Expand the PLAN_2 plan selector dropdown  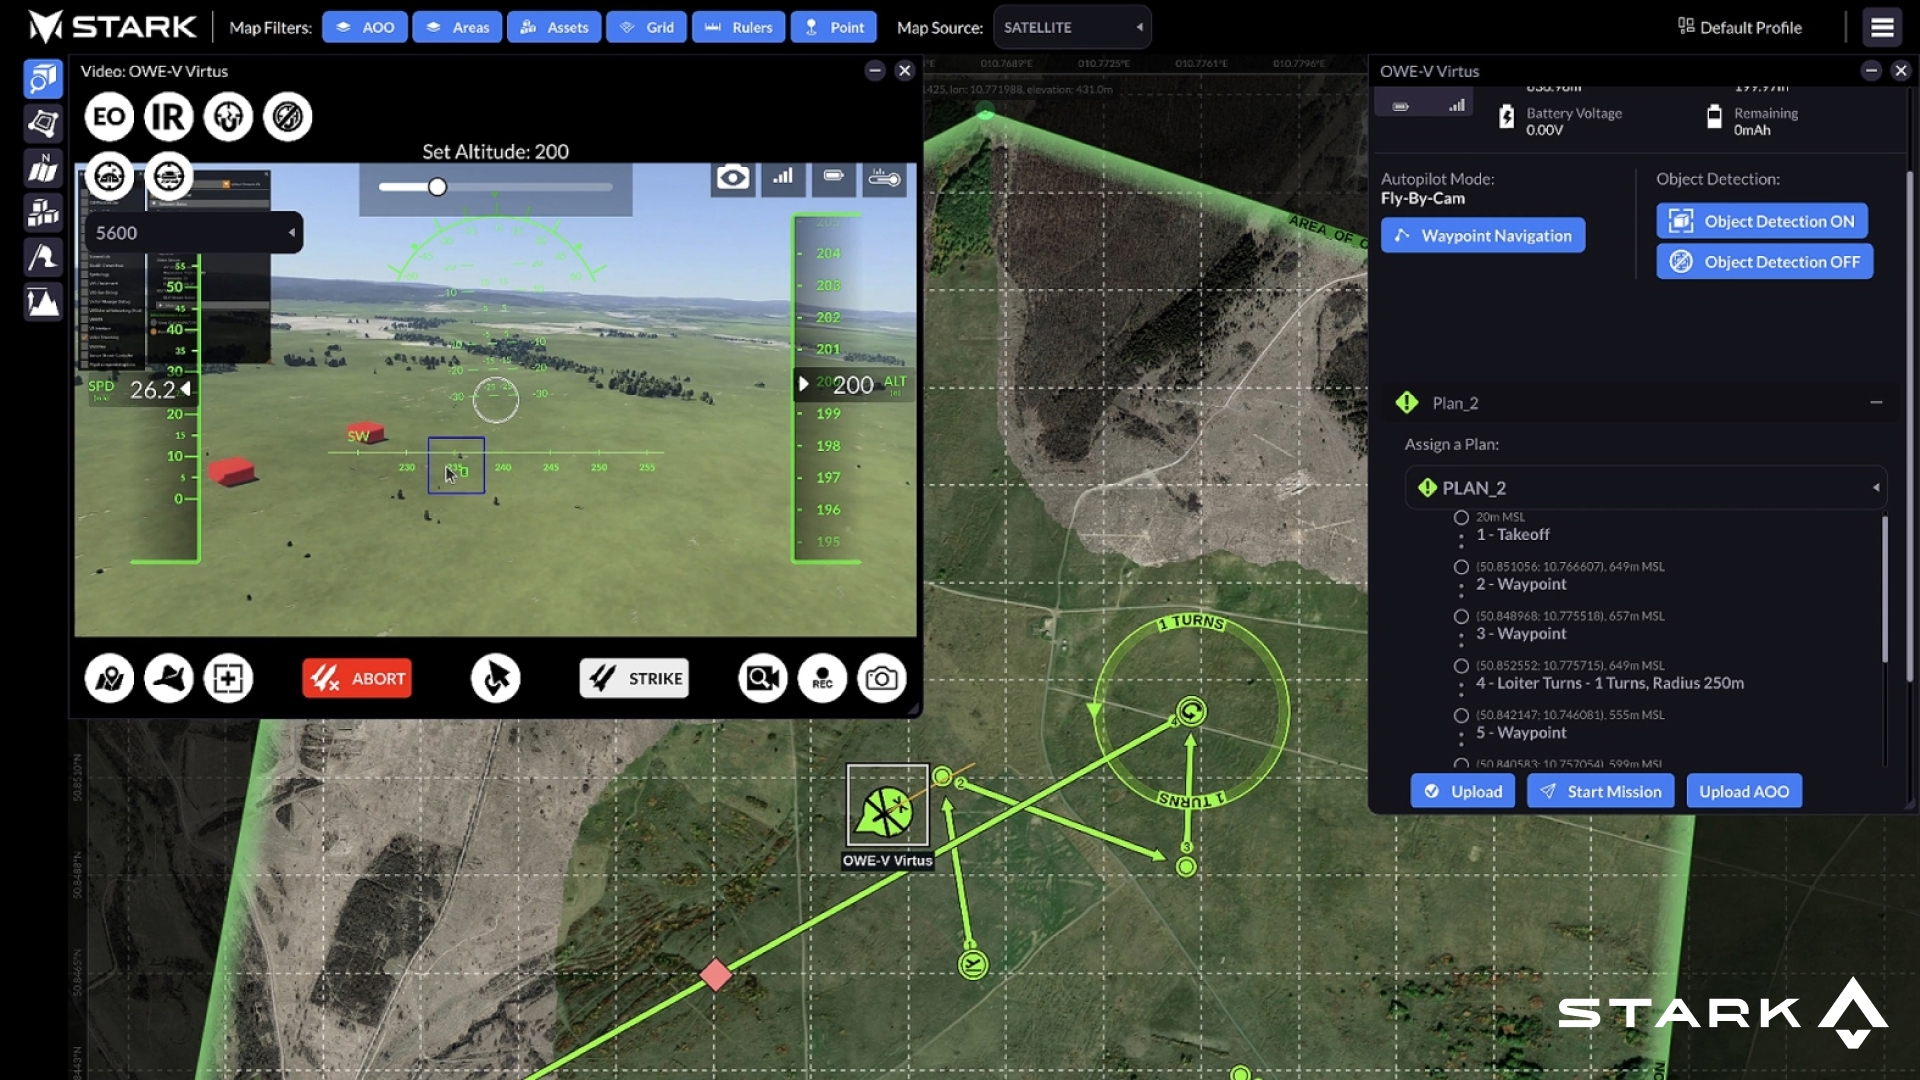[1645, 488]
